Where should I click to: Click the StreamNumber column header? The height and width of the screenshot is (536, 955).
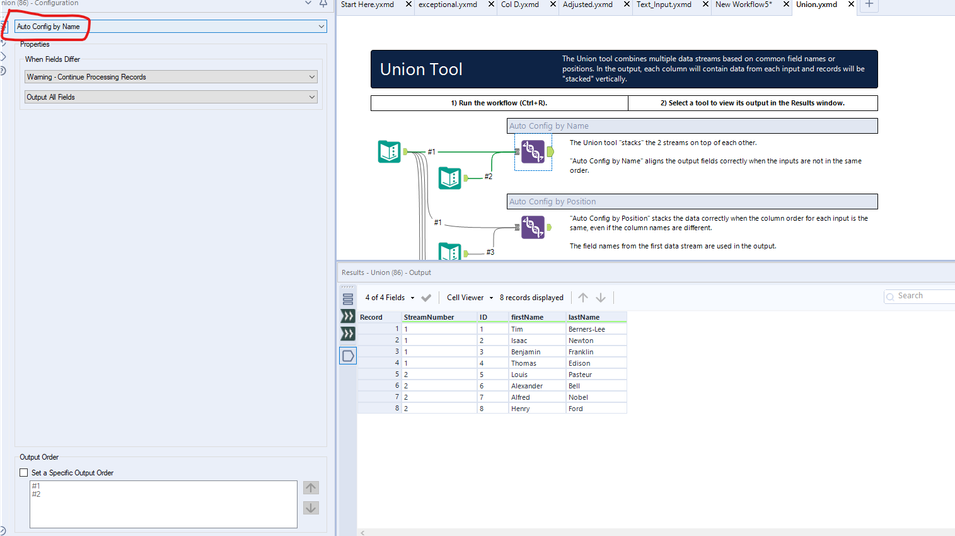click(x=439, y=317)
